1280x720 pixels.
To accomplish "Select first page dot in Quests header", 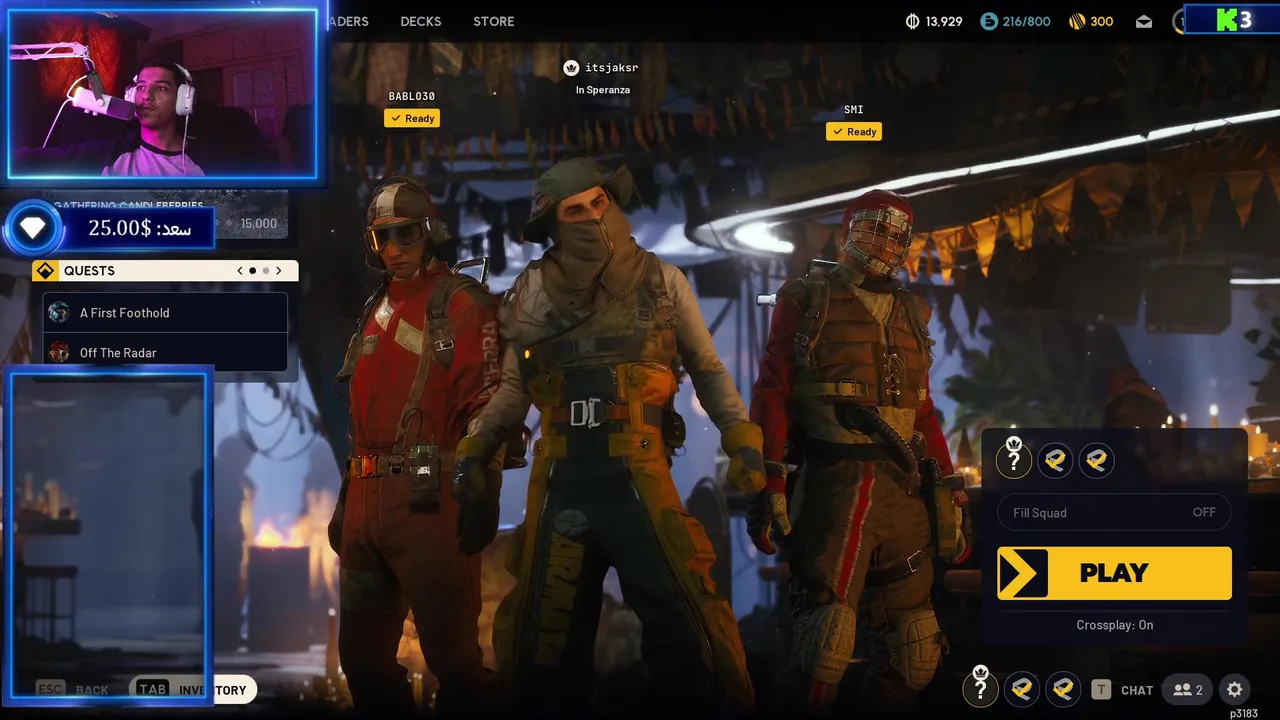I will pos(253,271).
